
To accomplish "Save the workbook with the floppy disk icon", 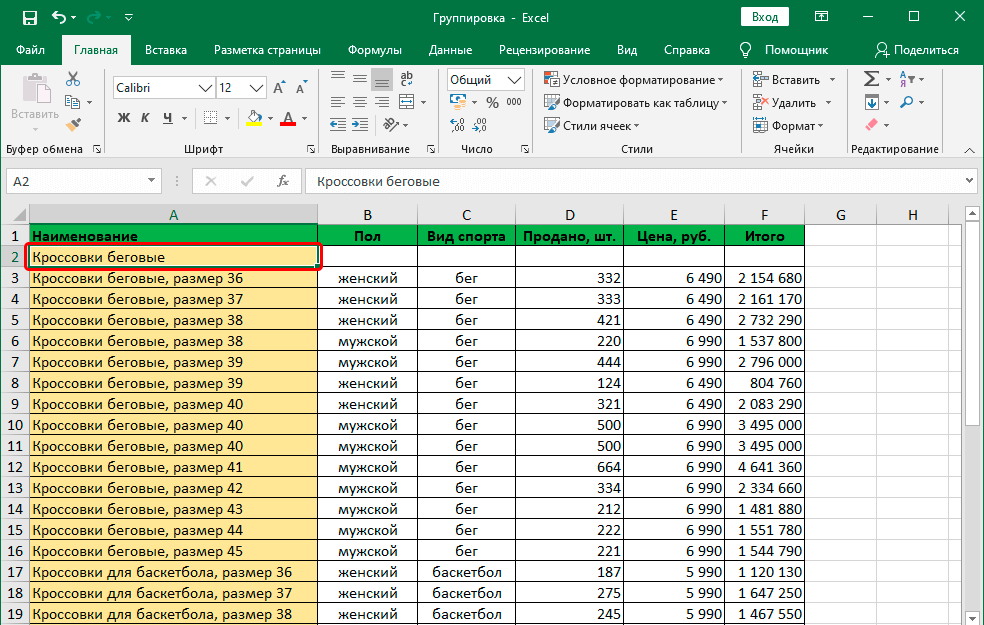I will coord(29,18).
